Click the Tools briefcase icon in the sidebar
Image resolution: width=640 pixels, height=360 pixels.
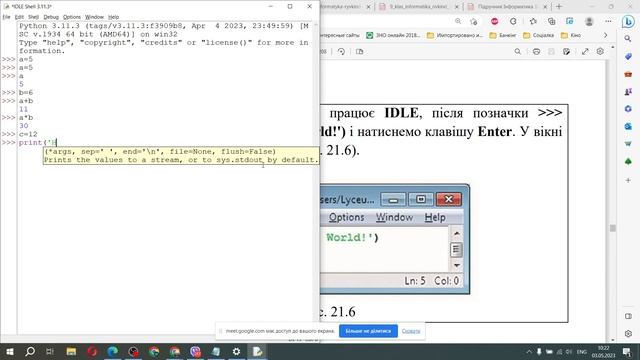pos(628,74)
